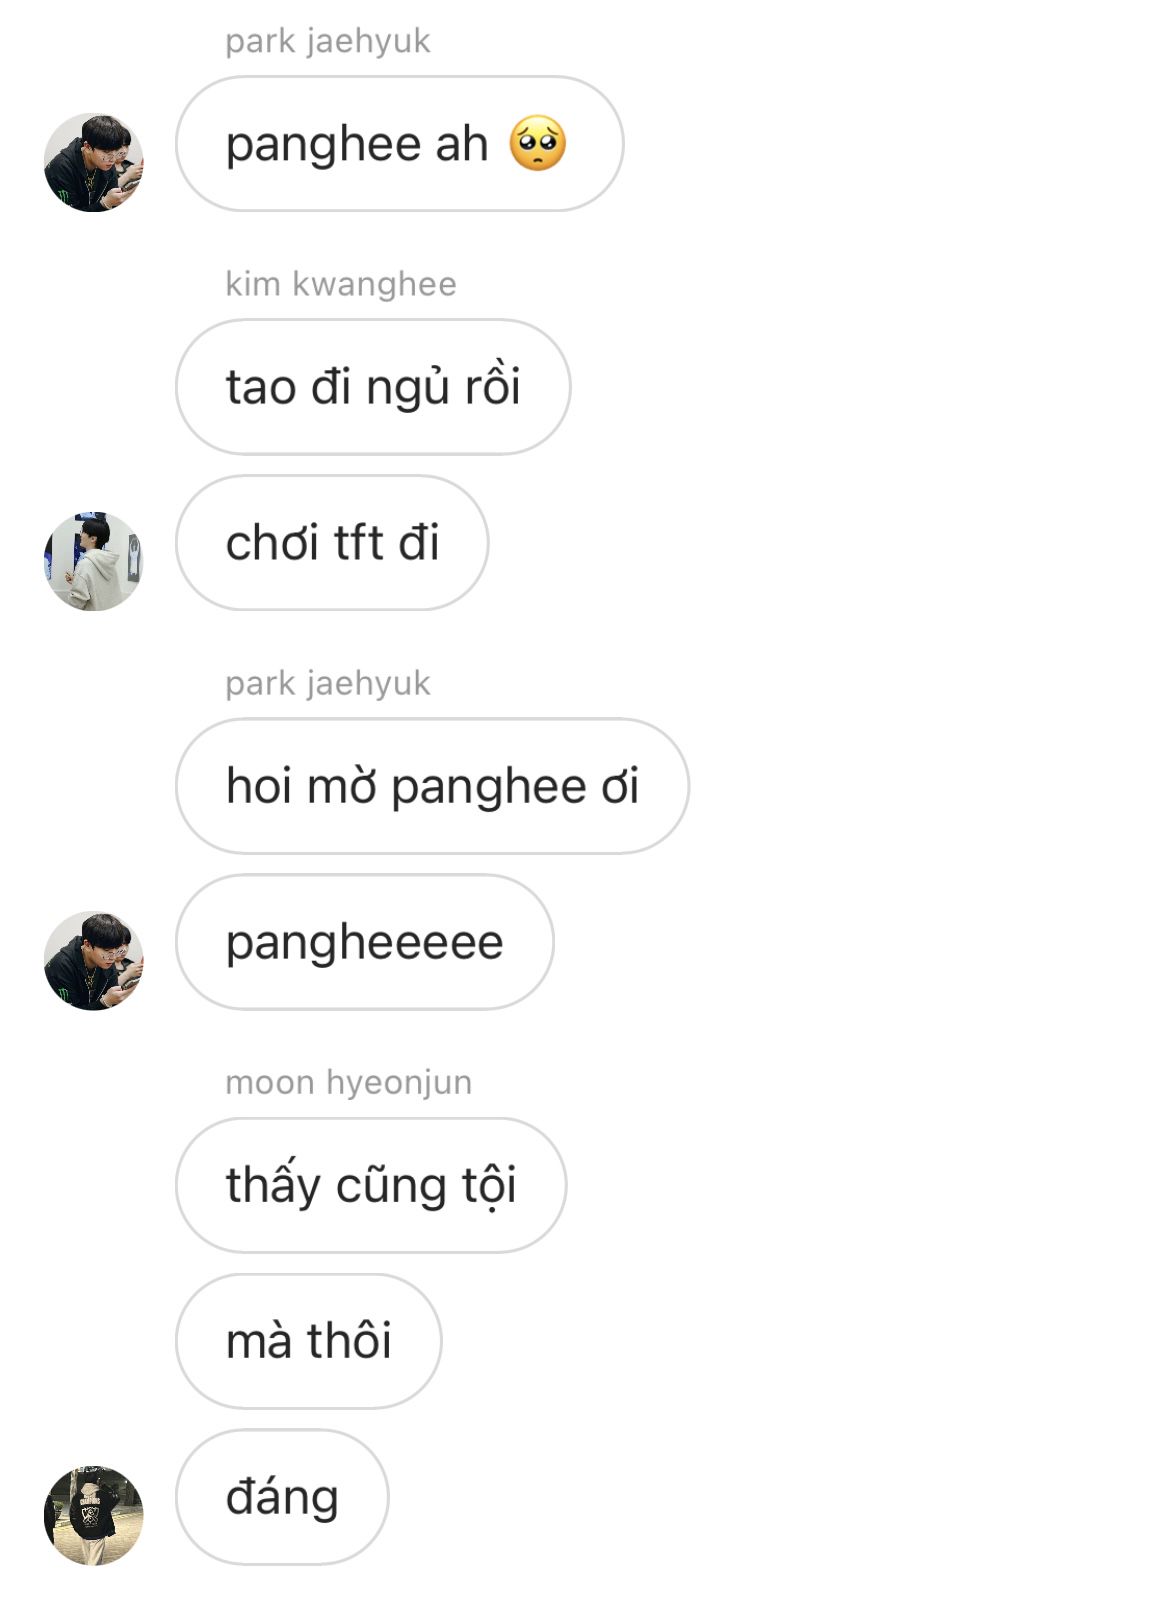Select the 'panghee ah' message bubble
Viewport: 1170px width, 1612px height.
[400, 144]
